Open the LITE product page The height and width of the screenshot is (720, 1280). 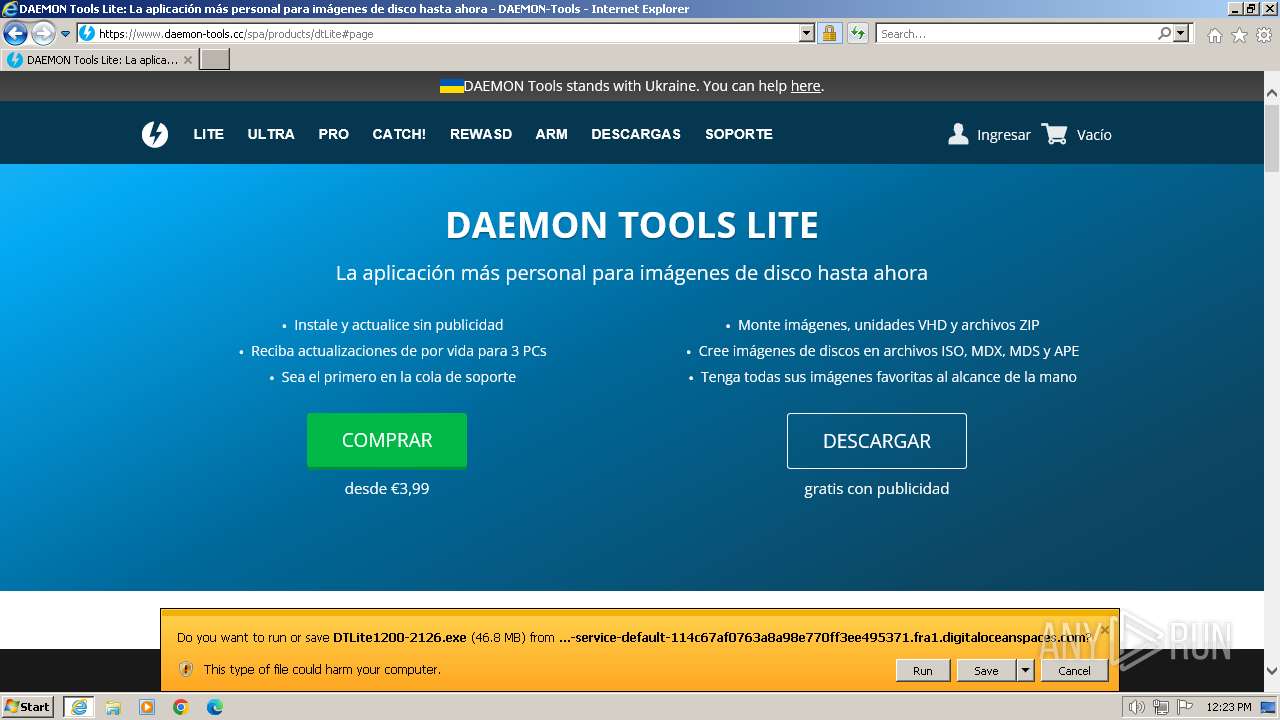coord(208,134)
